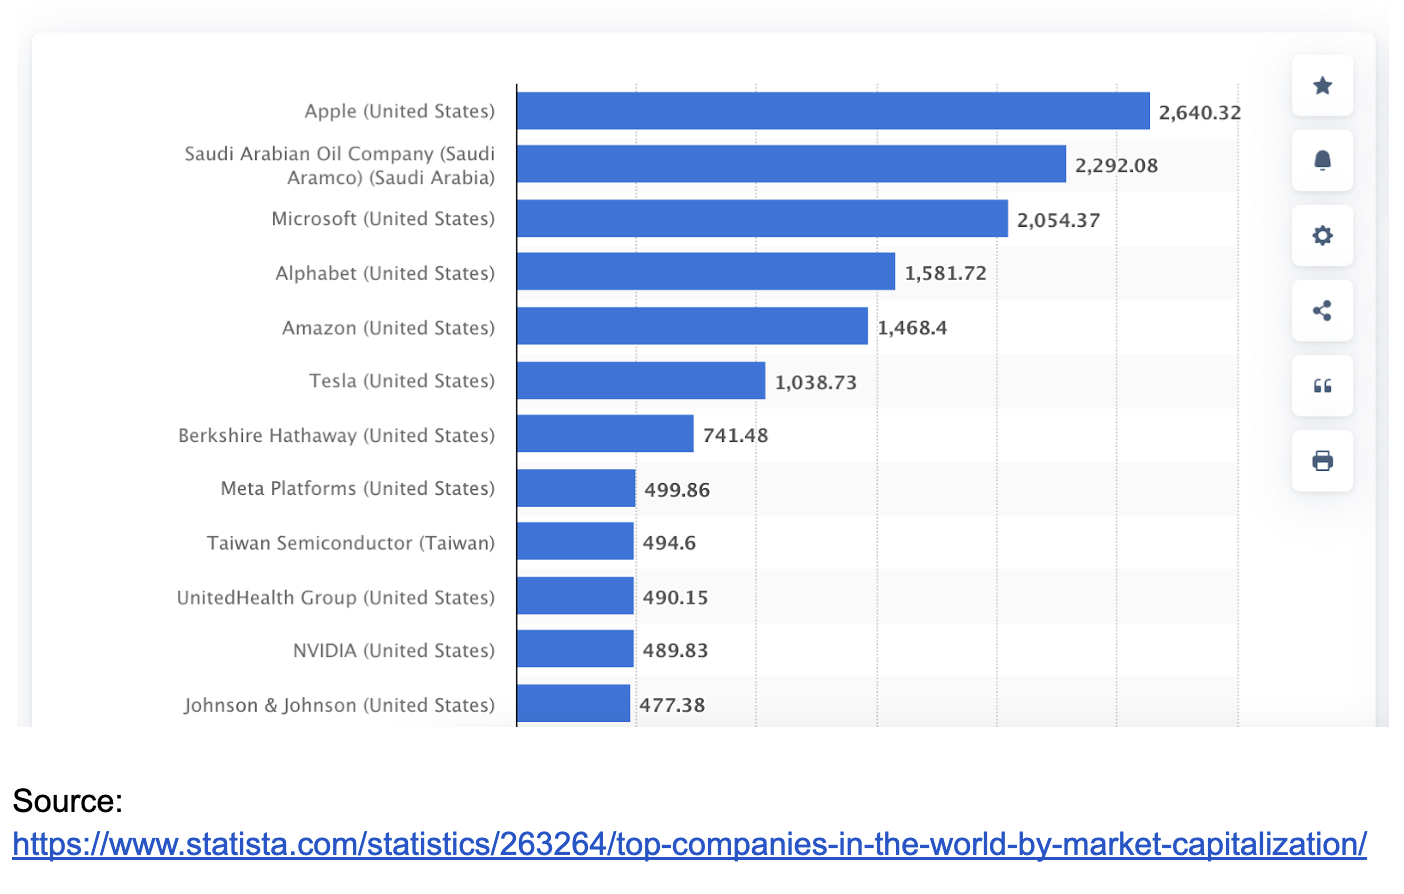
Task: Click the Taiwan Semiconductor bar
Action: point(575,541)
